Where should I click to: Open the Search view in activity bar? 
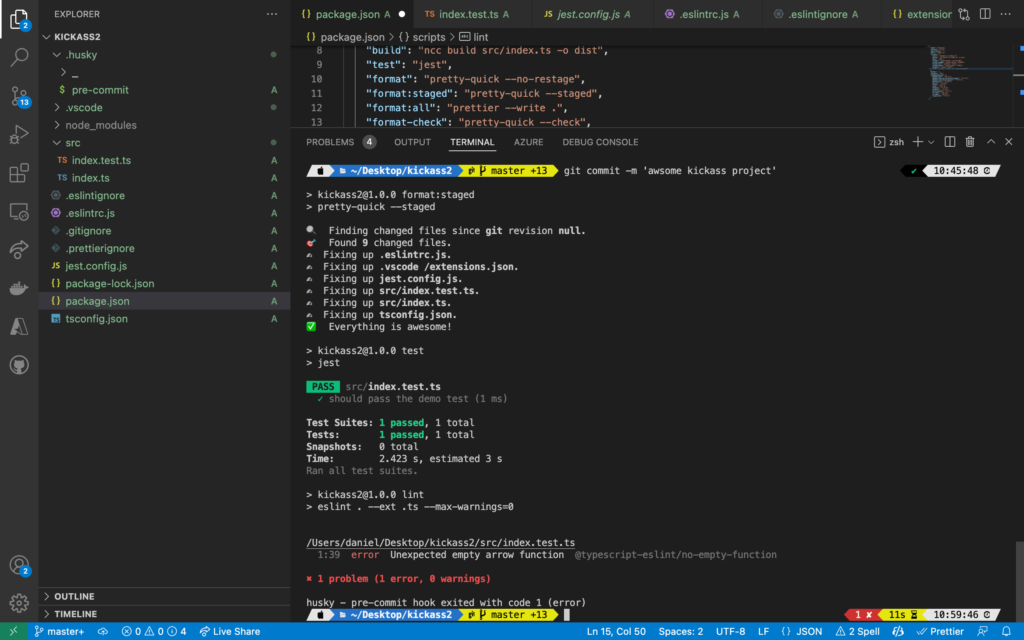pos(19,57)
